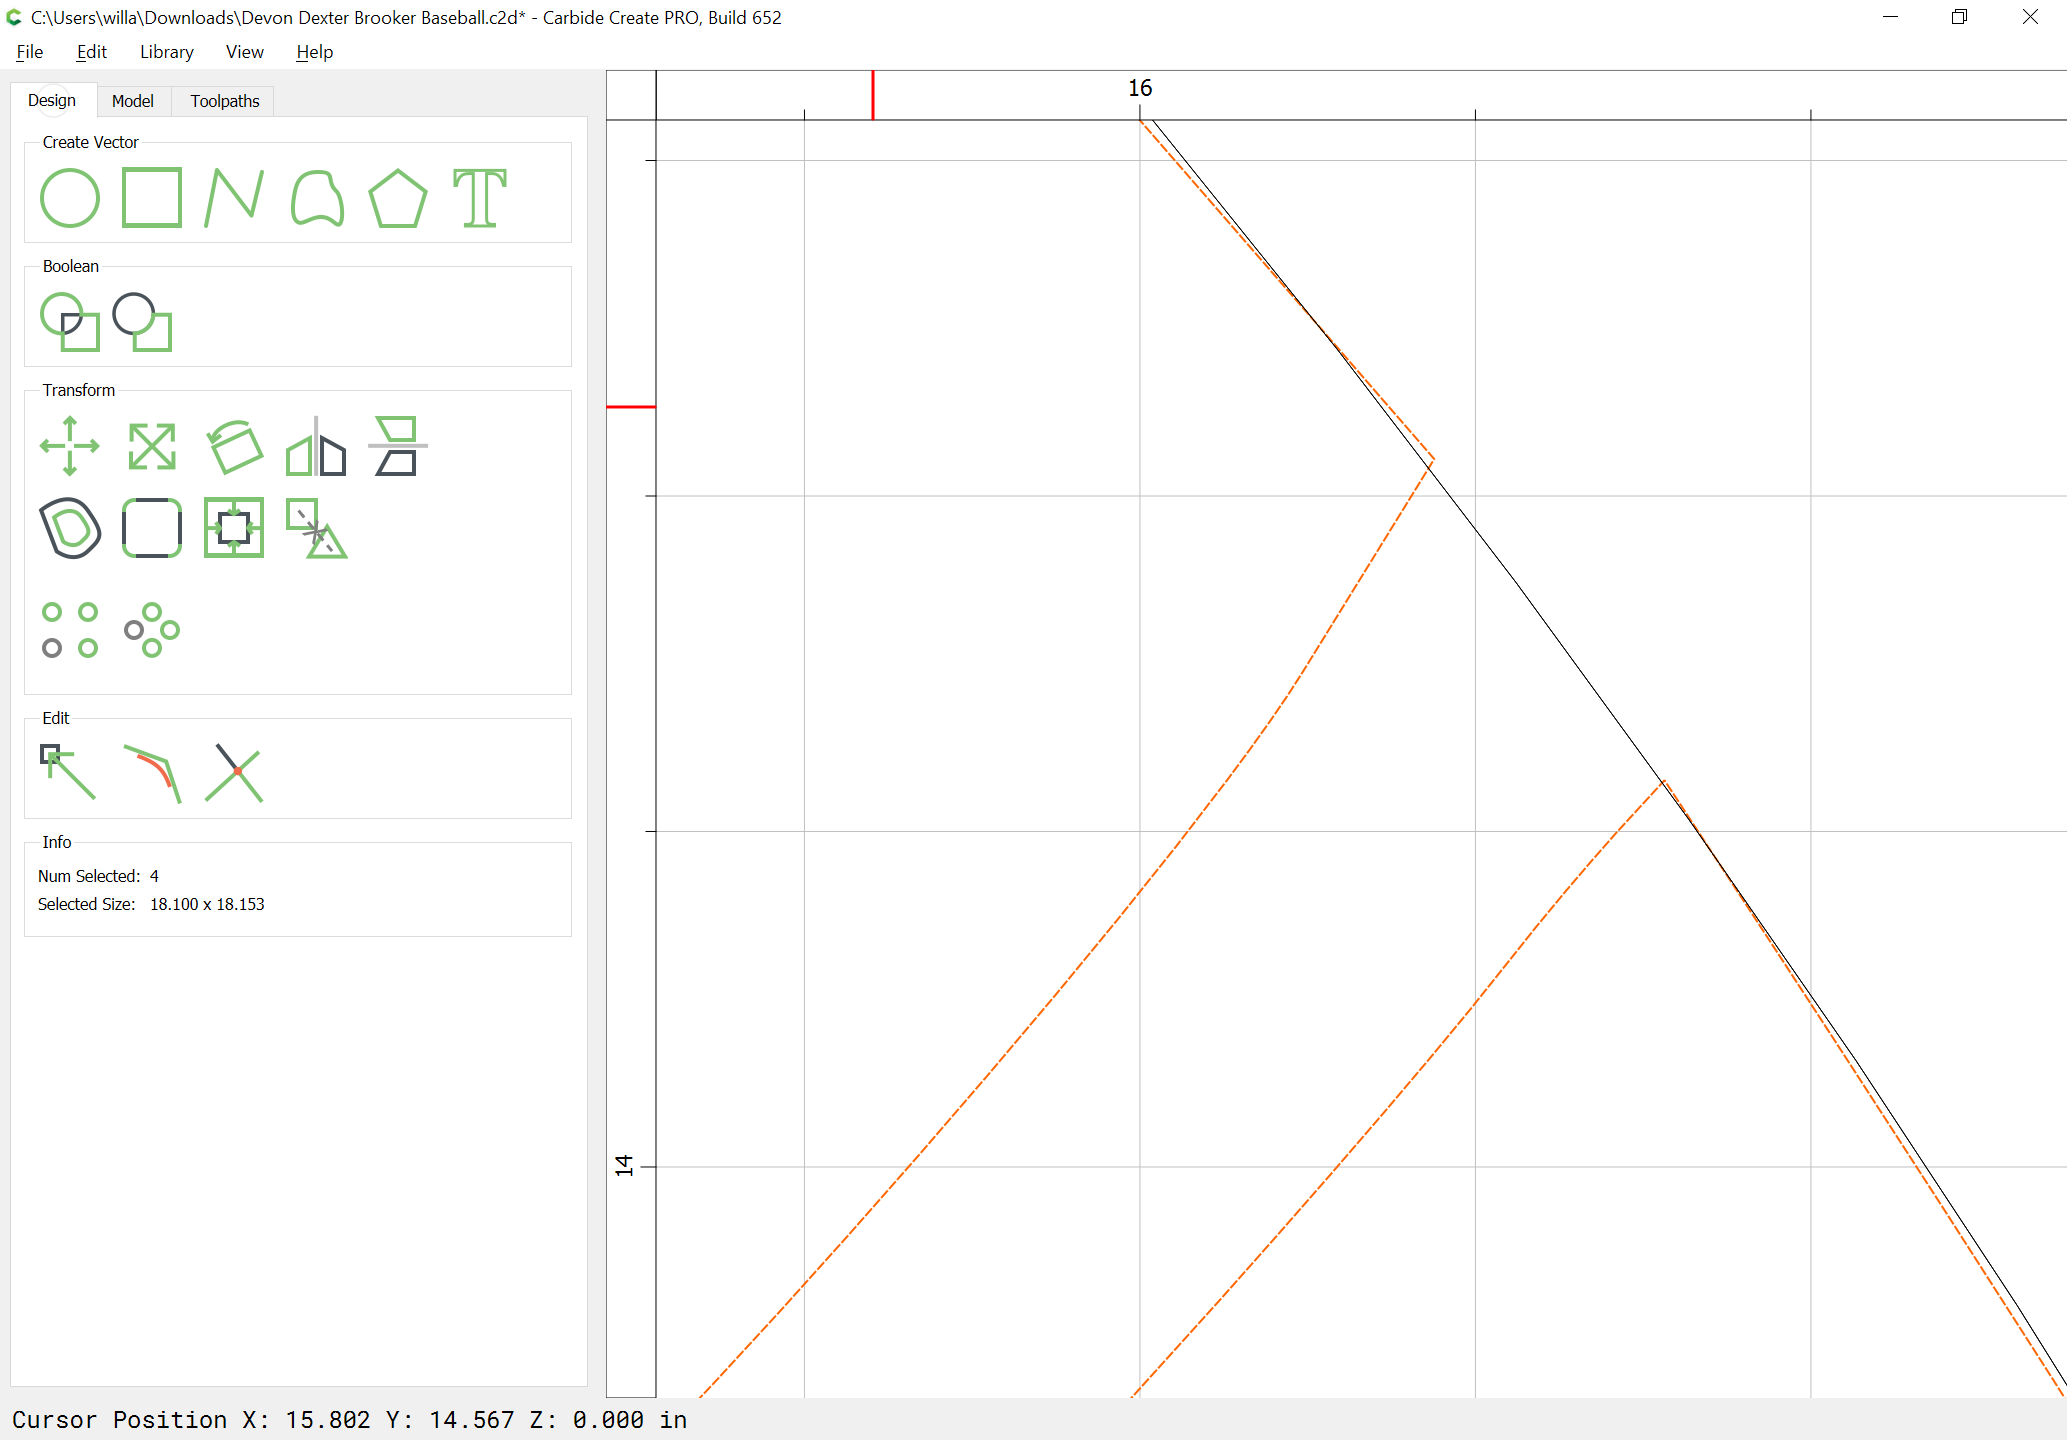Select the Polygon vector tool

(398, 198)
